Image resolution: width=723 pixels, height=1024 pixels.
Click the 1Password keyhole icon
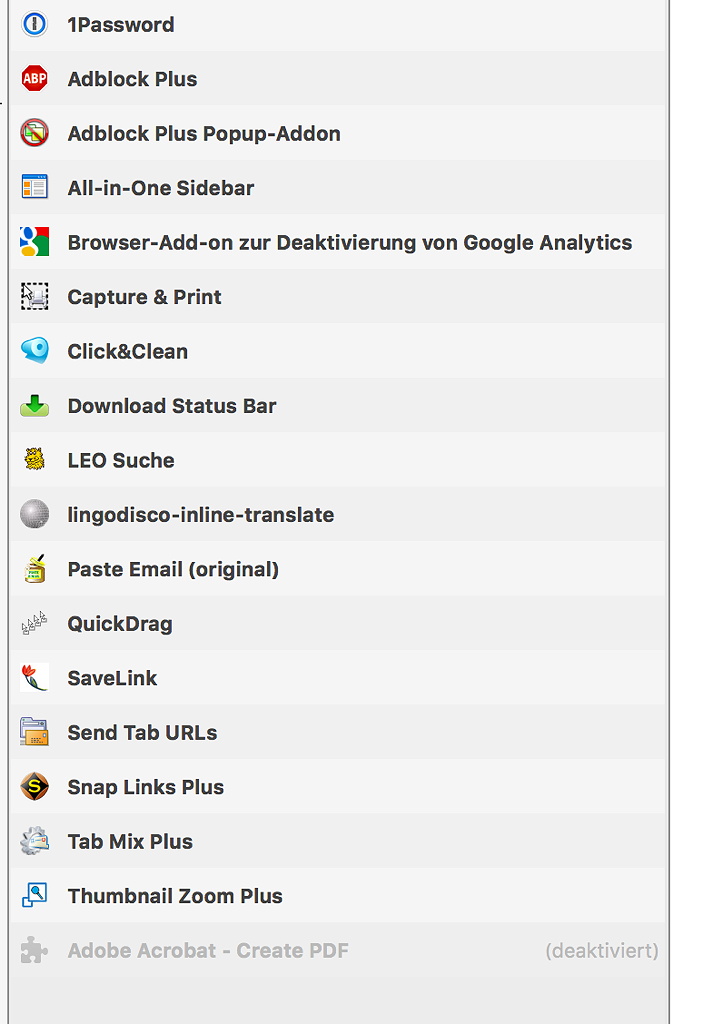[x=34, y=24]
